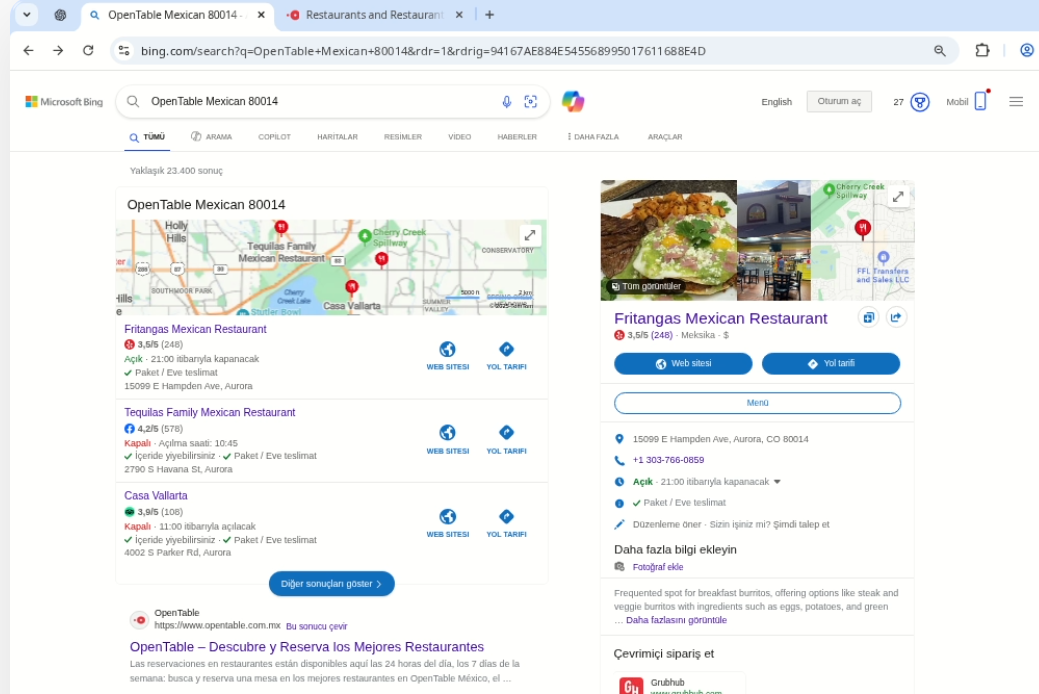Click the Oturum aç sign-in button
The height and width of the screenshot is (694, 1039).
point(839,101)
